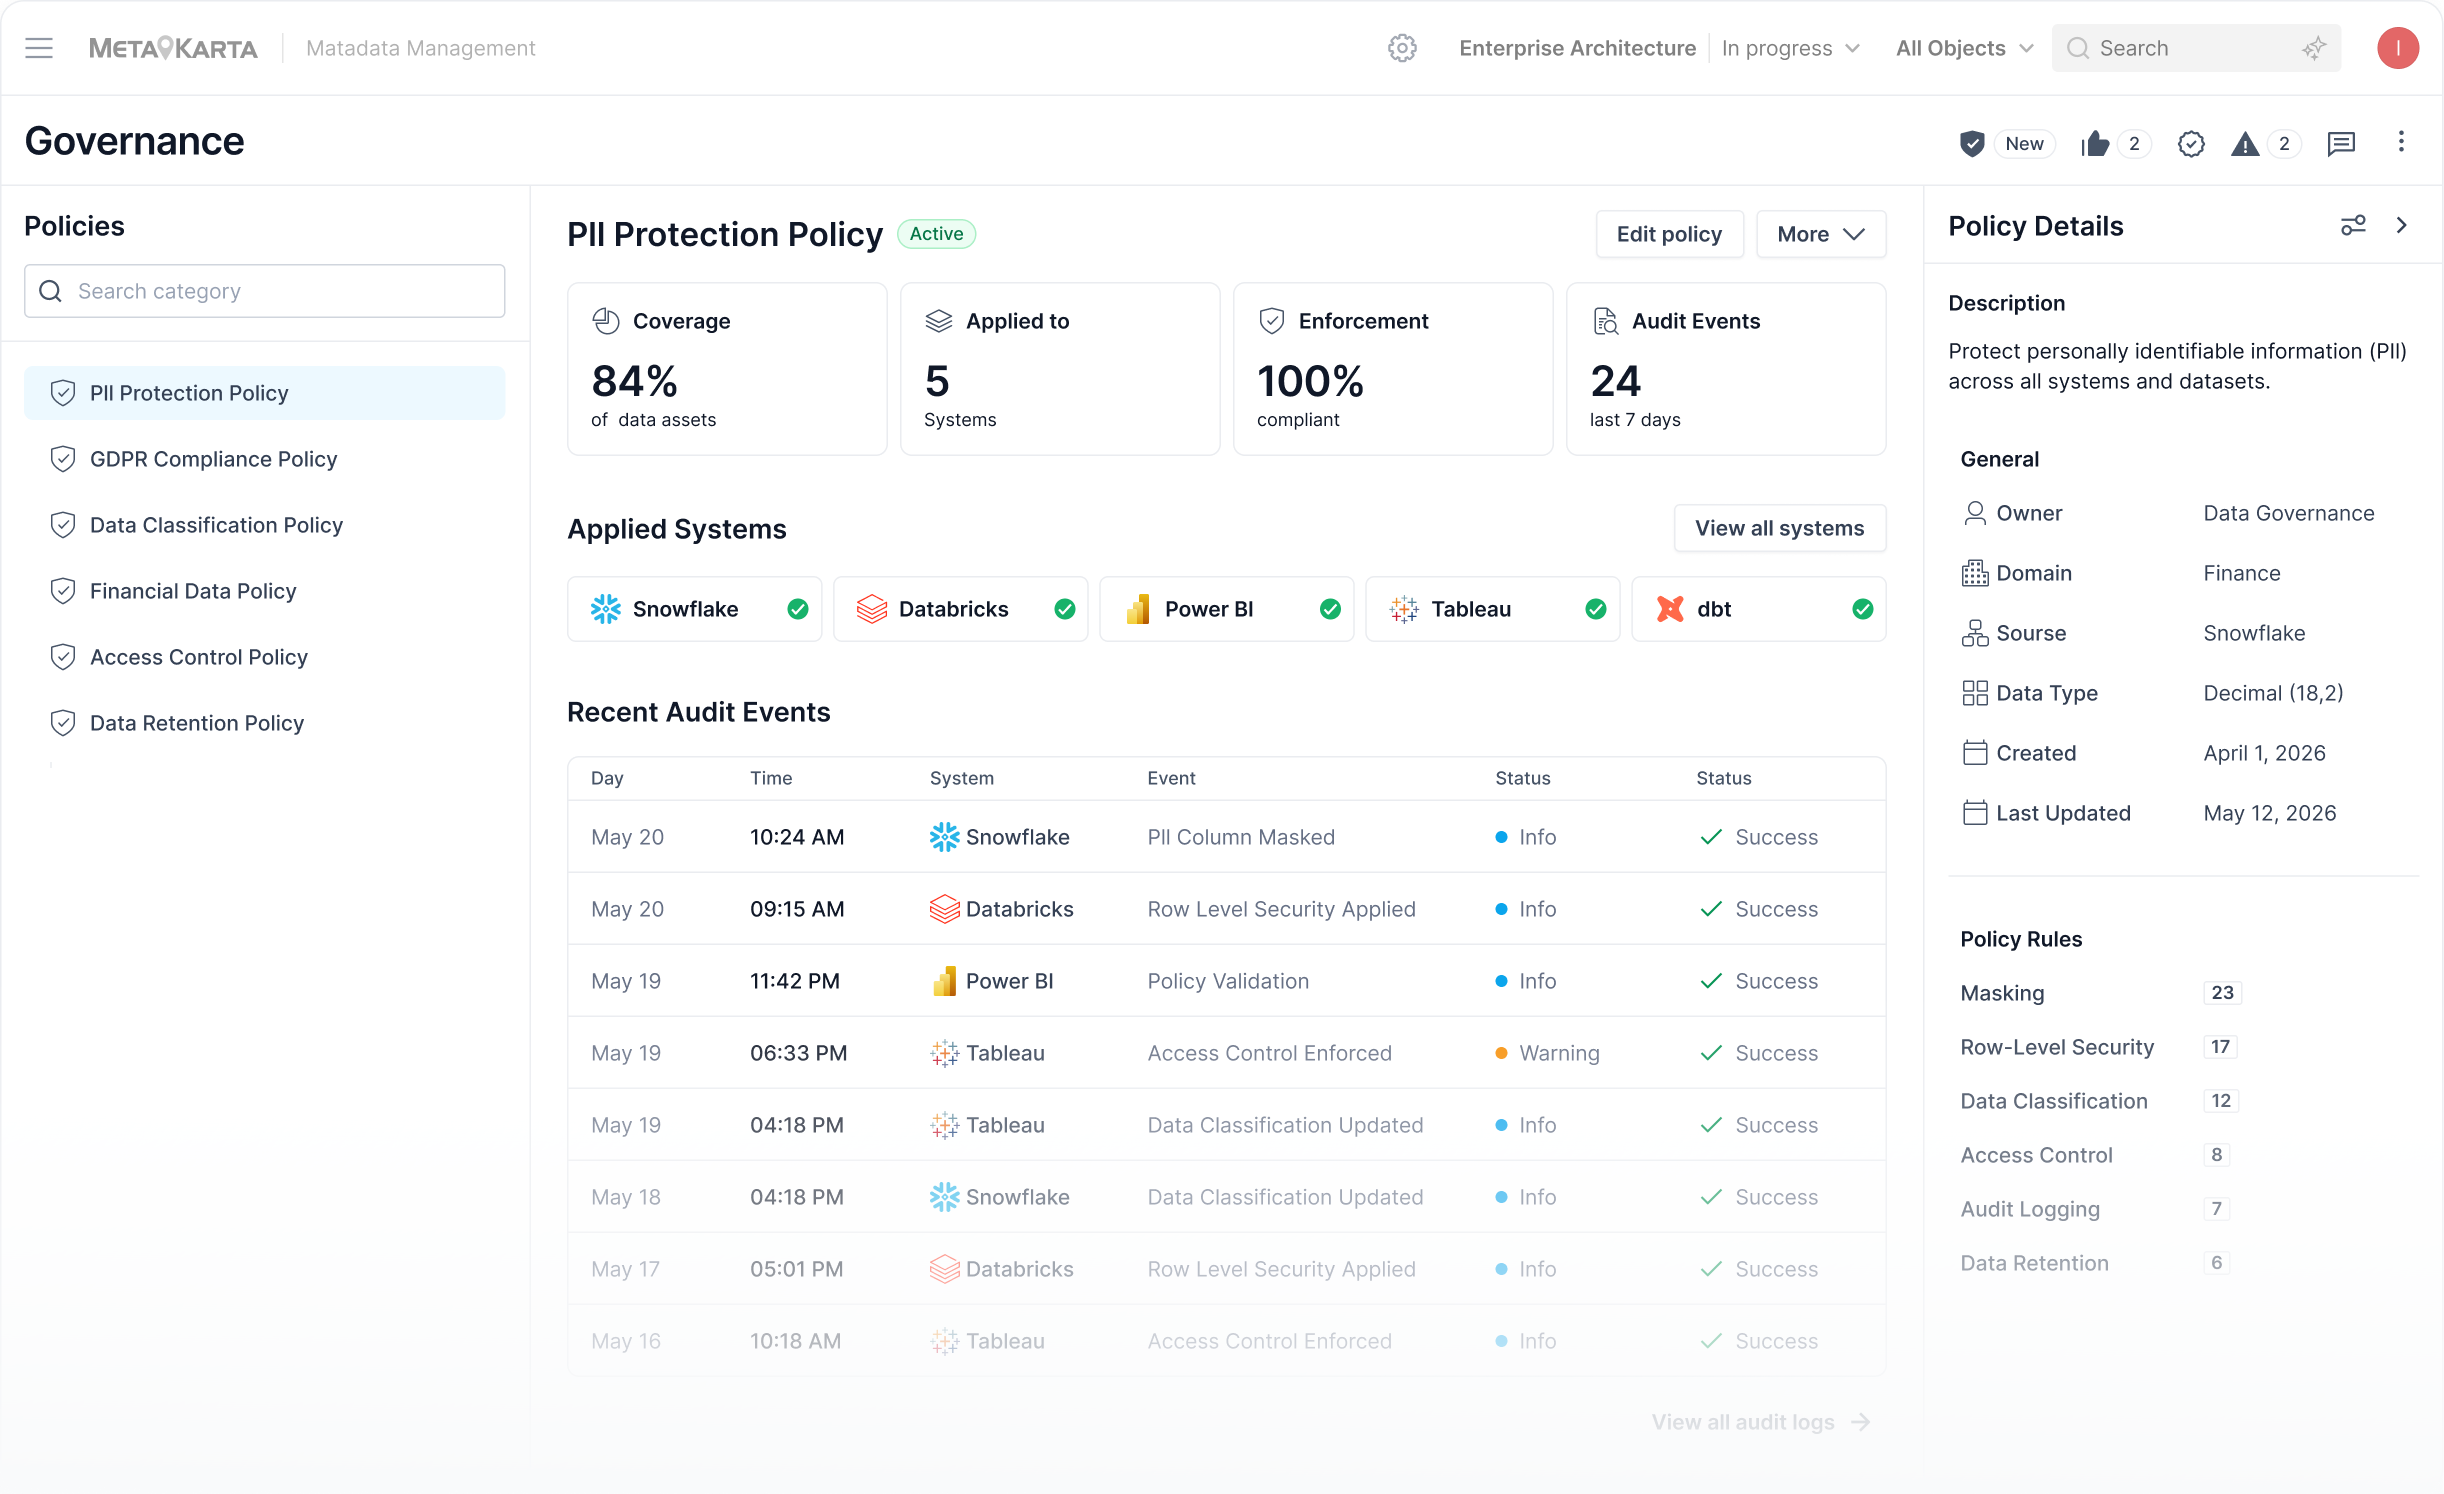Click the settings gear icon

pos(1402,48)
